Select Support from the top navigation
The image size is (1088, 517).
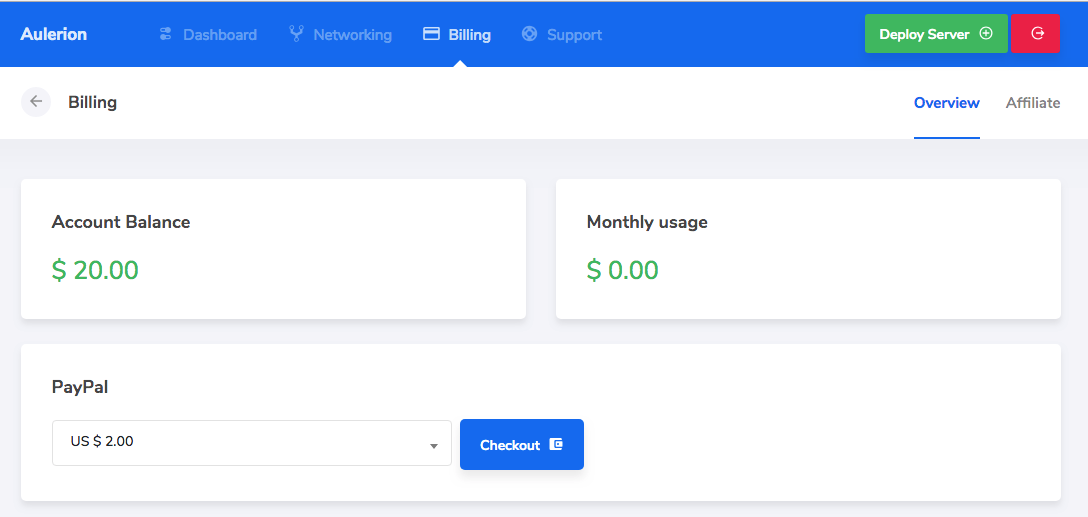click(x=574, y=35)
